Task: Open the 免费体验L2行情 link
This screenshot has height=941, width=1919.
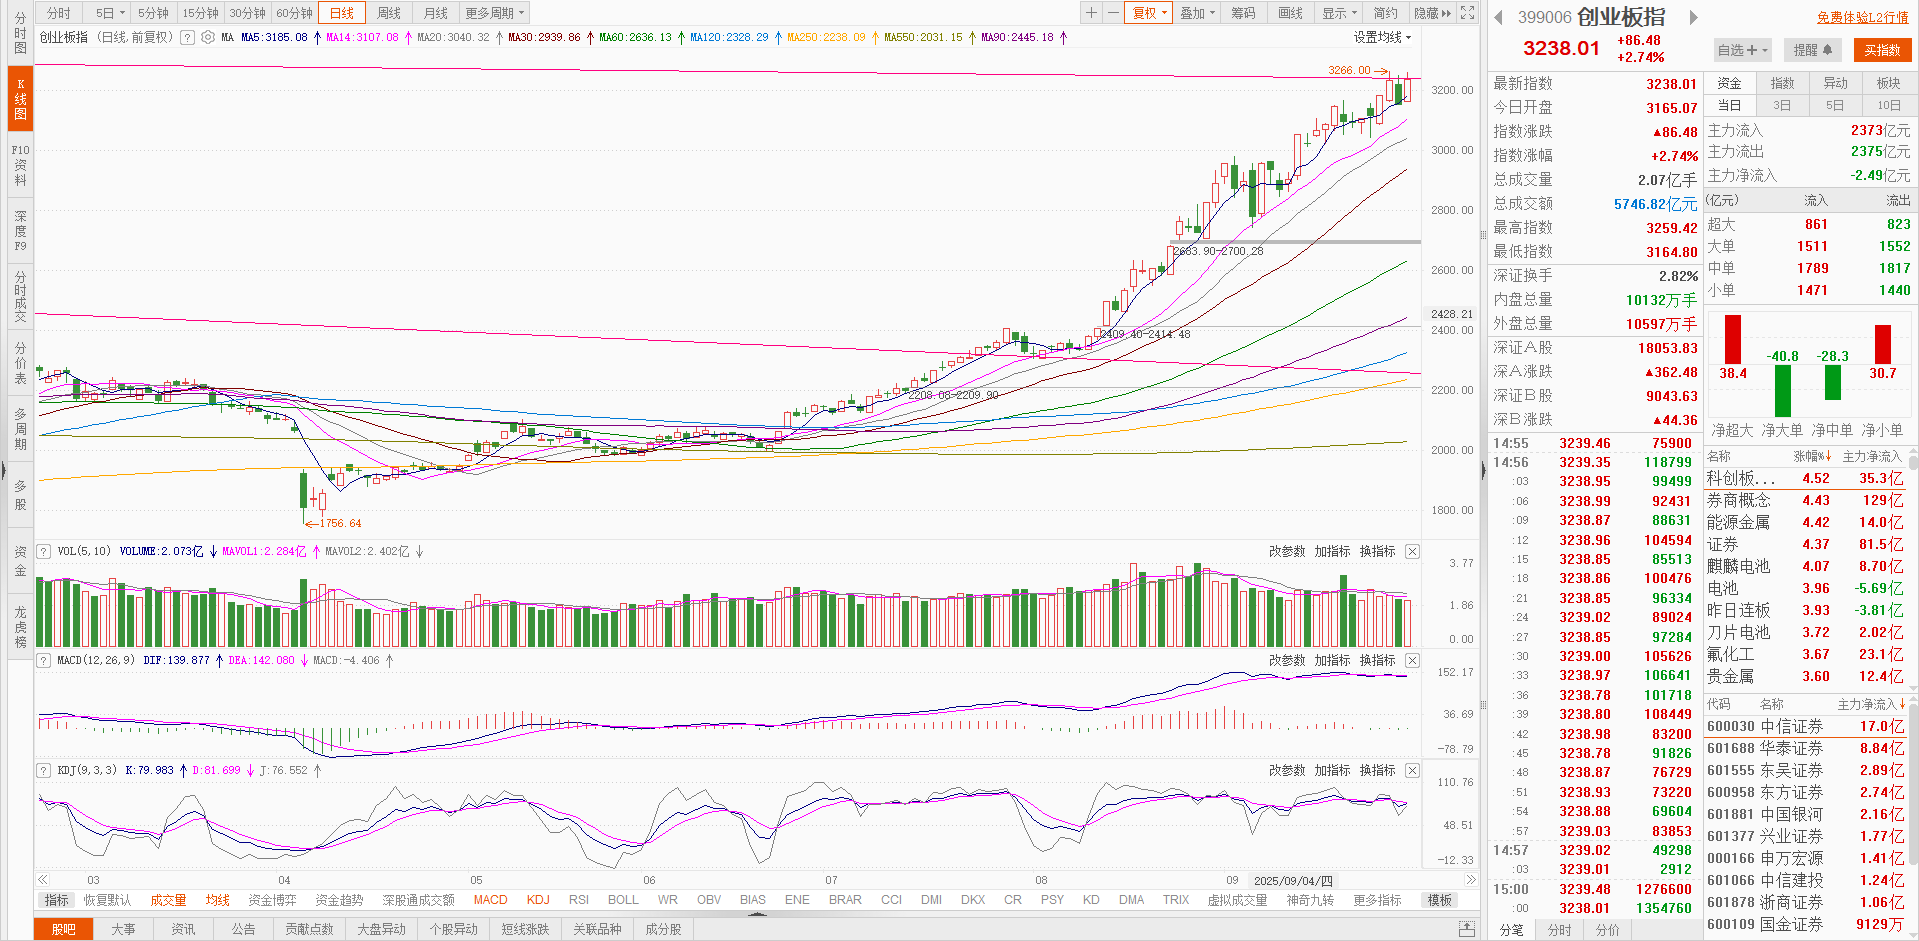Action: [x=1862, y=17]
